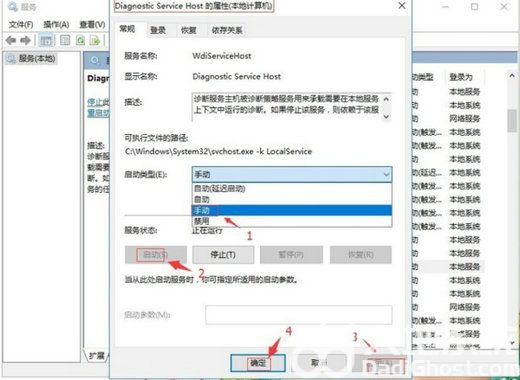Click the 停止此服务 link in Services window
Image resolution: width=520 pixels, height=380 pixels.
98,102
